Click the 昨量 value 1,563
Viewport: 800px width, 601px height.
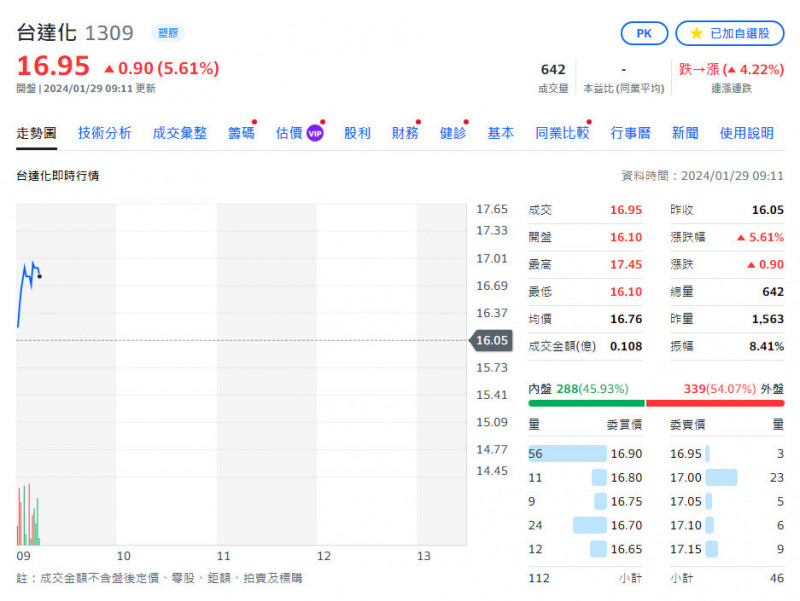768,319
